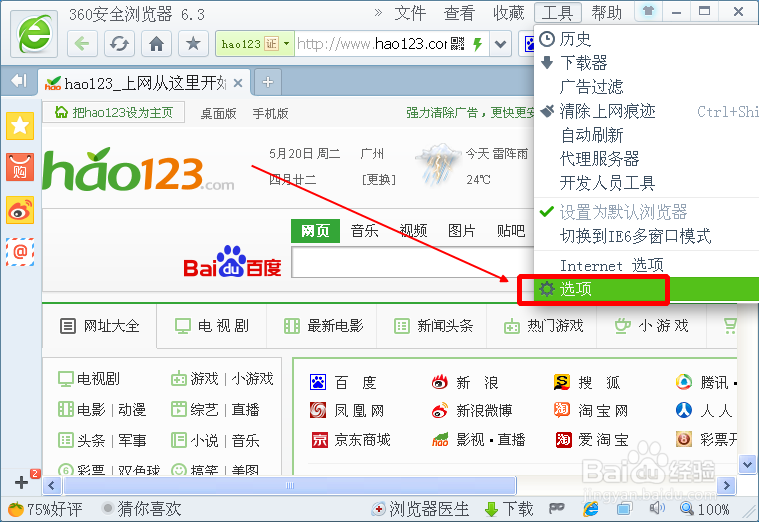Image resolution: width=759 pixels, height=522 pixels.
Task: Open the 网址大全 category tab
Action: (x=100, y=326)
